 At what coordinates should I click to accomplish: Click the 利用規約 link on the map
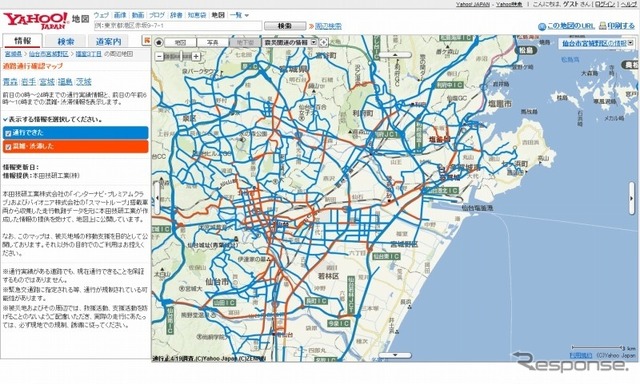pos(581,355)
